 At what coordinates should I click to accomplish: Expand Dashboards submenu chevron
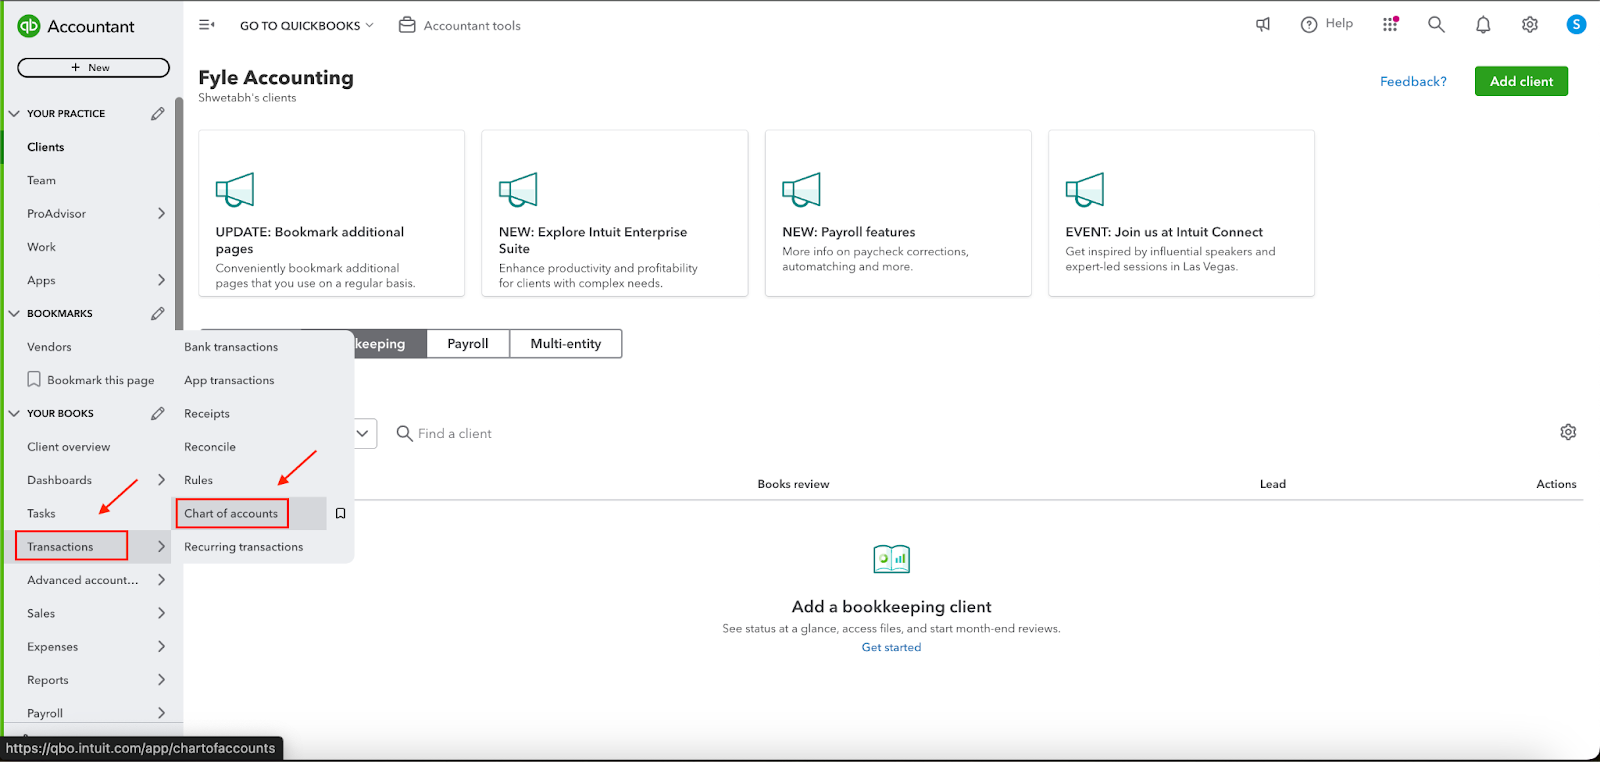(161, 480)
